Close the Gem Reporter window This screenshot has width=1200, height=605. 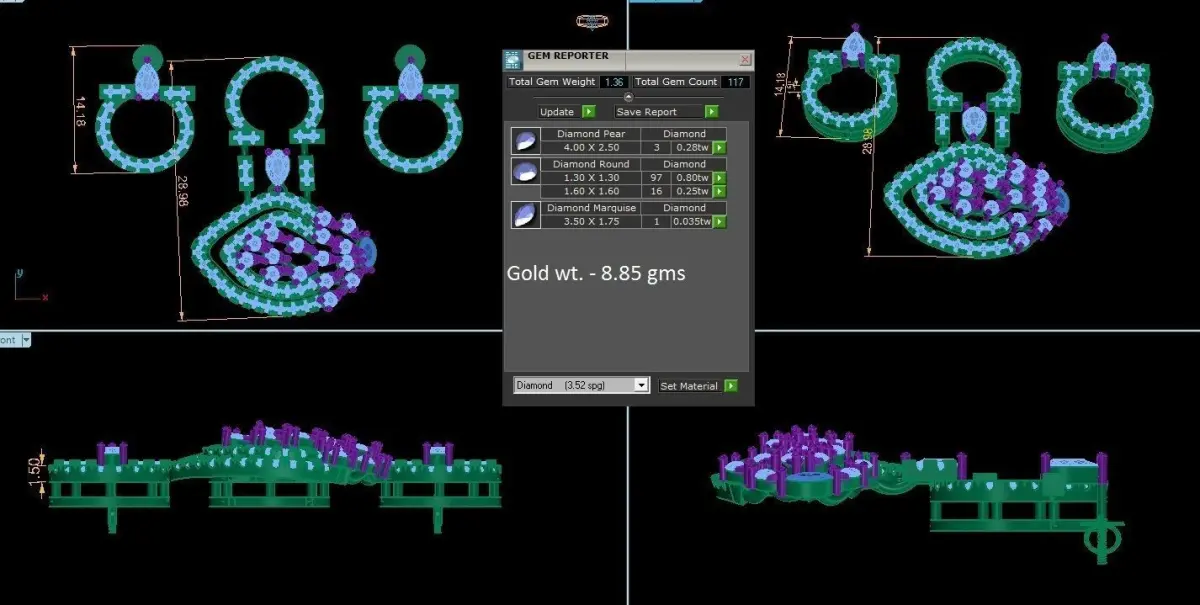click(744, 59)
